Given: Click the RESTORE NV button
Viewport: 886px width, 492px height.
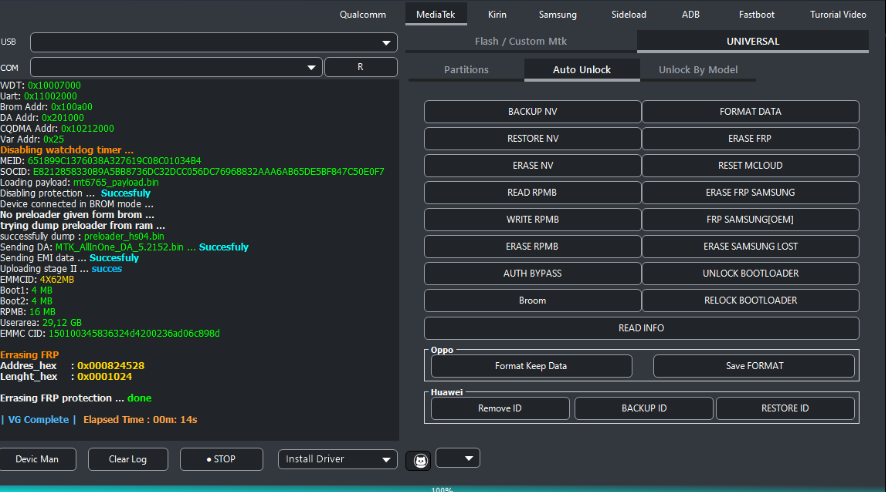Looking at the screenshot, I should click(x=532, y=138).
